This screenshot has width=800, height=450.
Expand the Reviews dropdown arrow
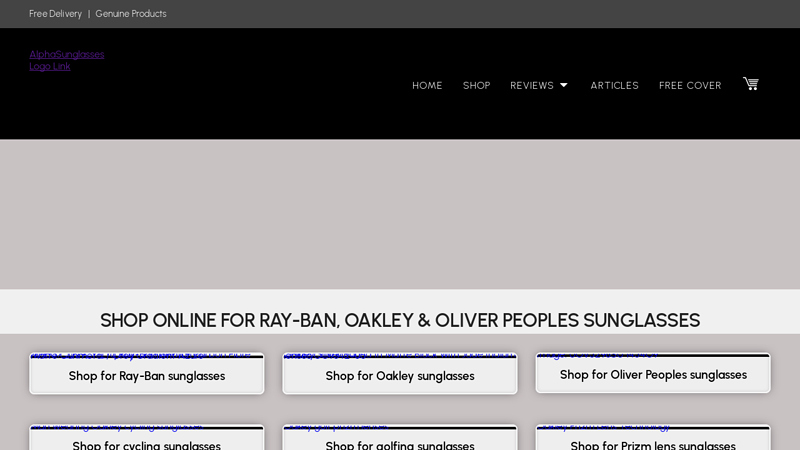(x=564, y=85)
